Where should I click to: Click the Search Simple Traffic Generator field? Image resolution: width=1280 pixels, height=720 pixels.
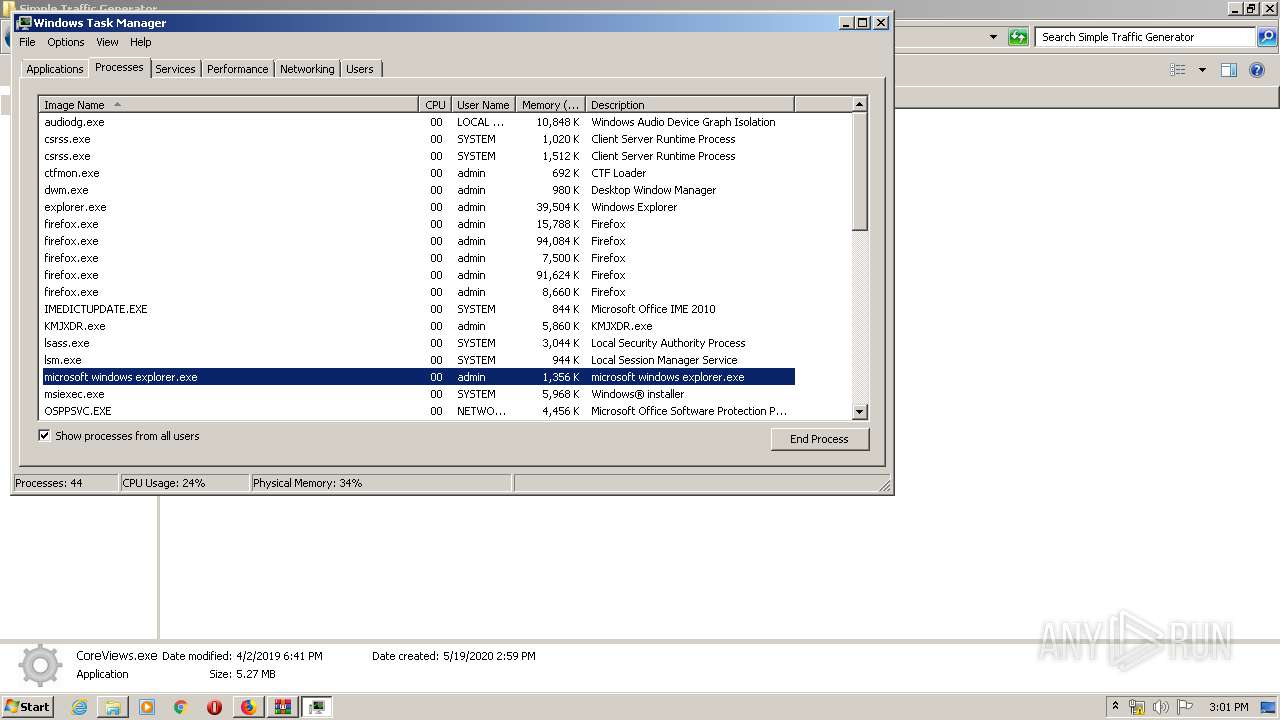1145,37
